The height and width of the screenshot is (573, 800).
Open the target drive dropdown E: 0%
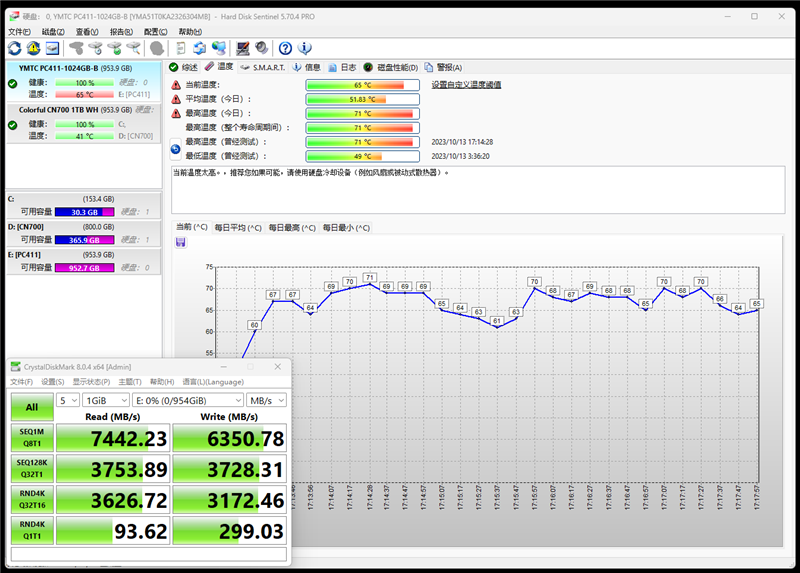click(x=188, y=400)
